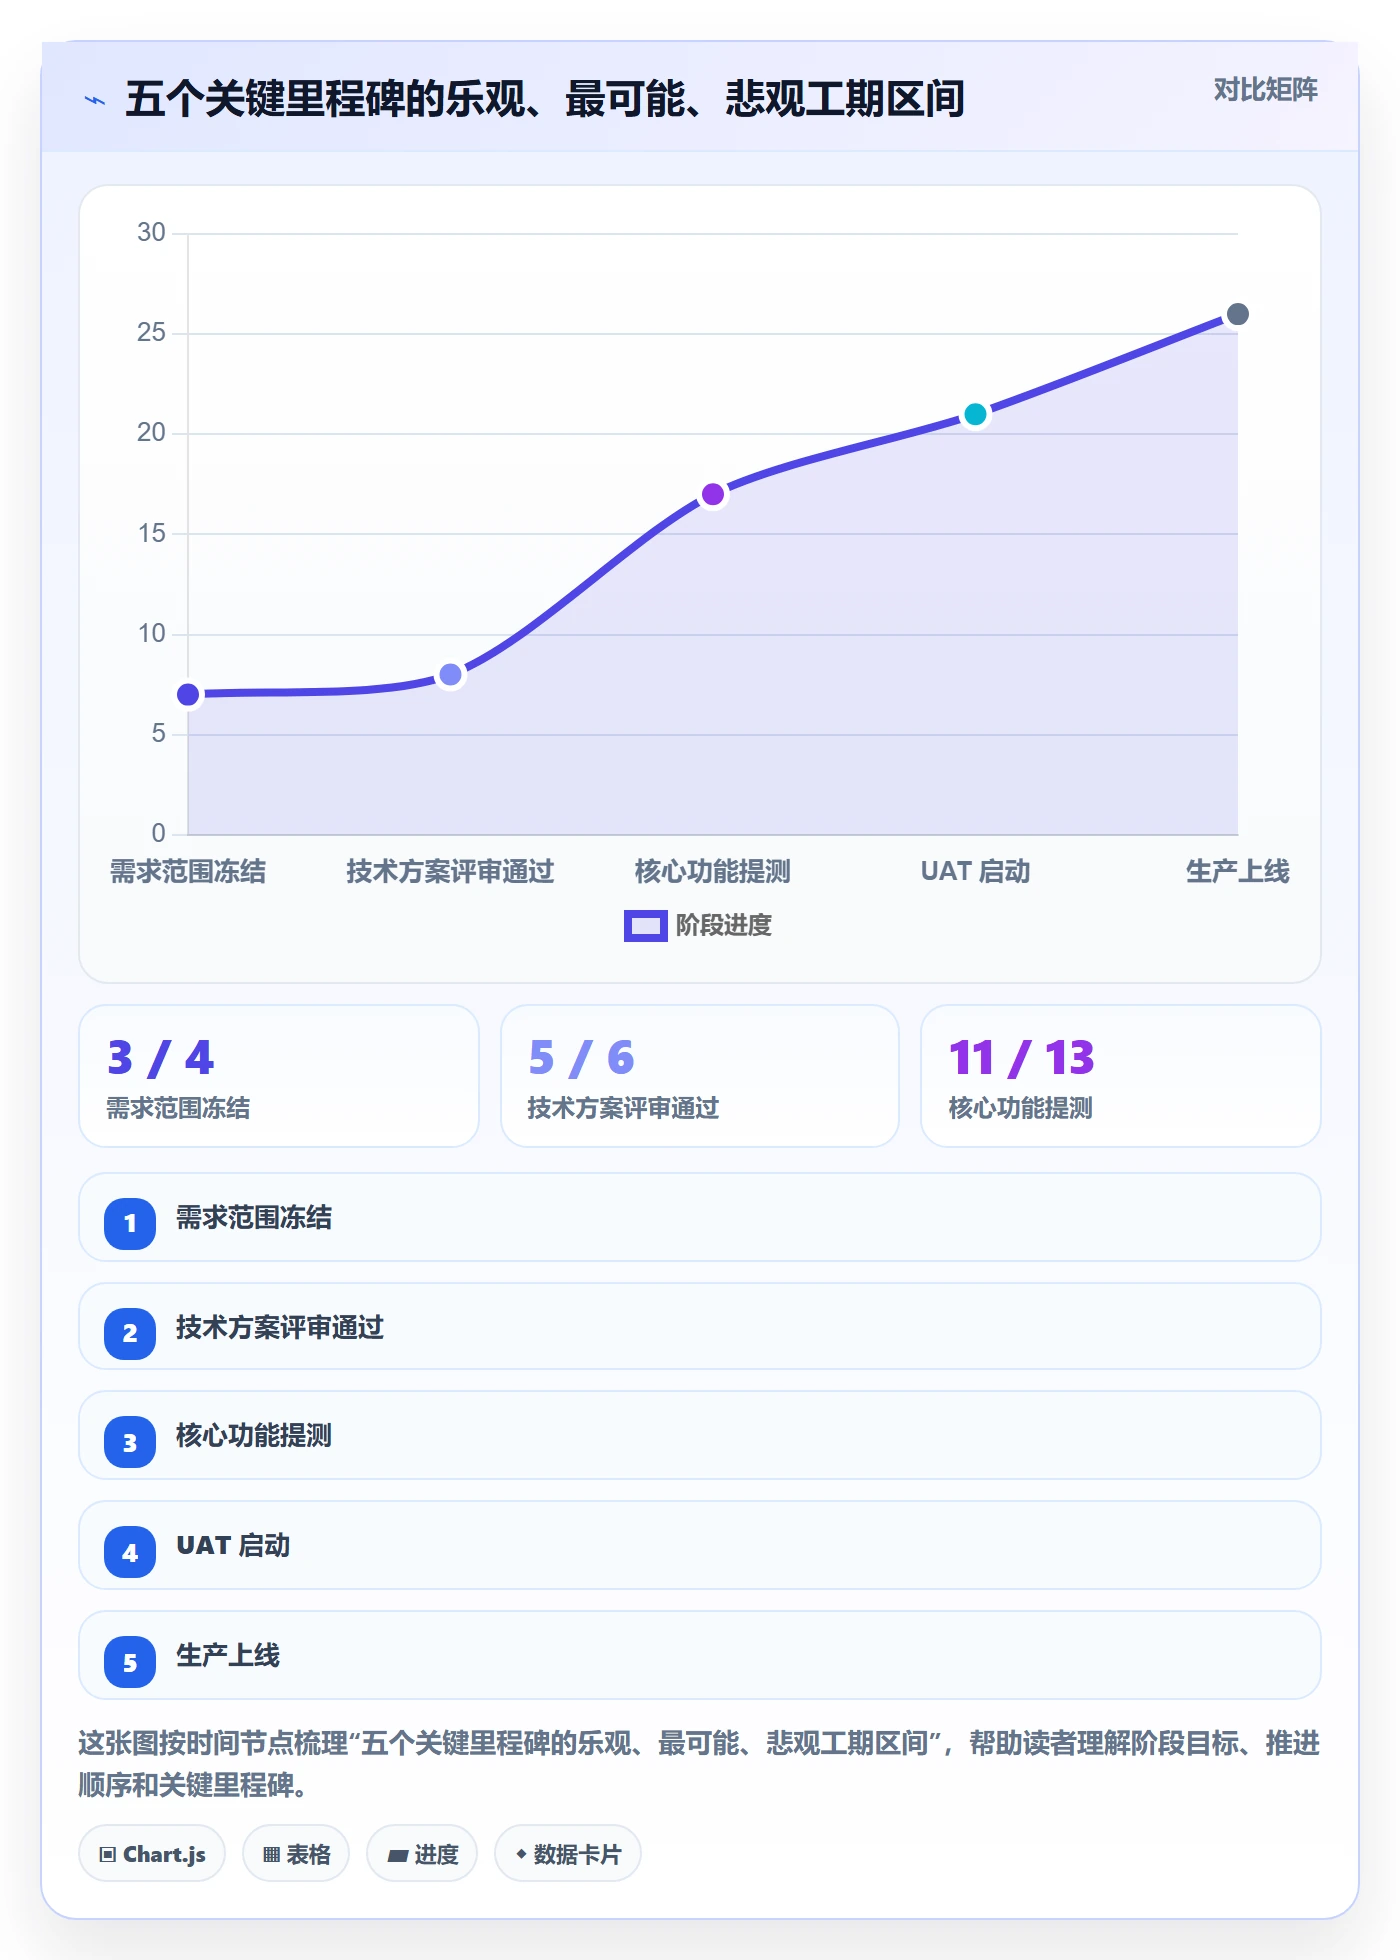Click the y-axis value 30
Screen dimensions: 1400x1960
(151, 232)
